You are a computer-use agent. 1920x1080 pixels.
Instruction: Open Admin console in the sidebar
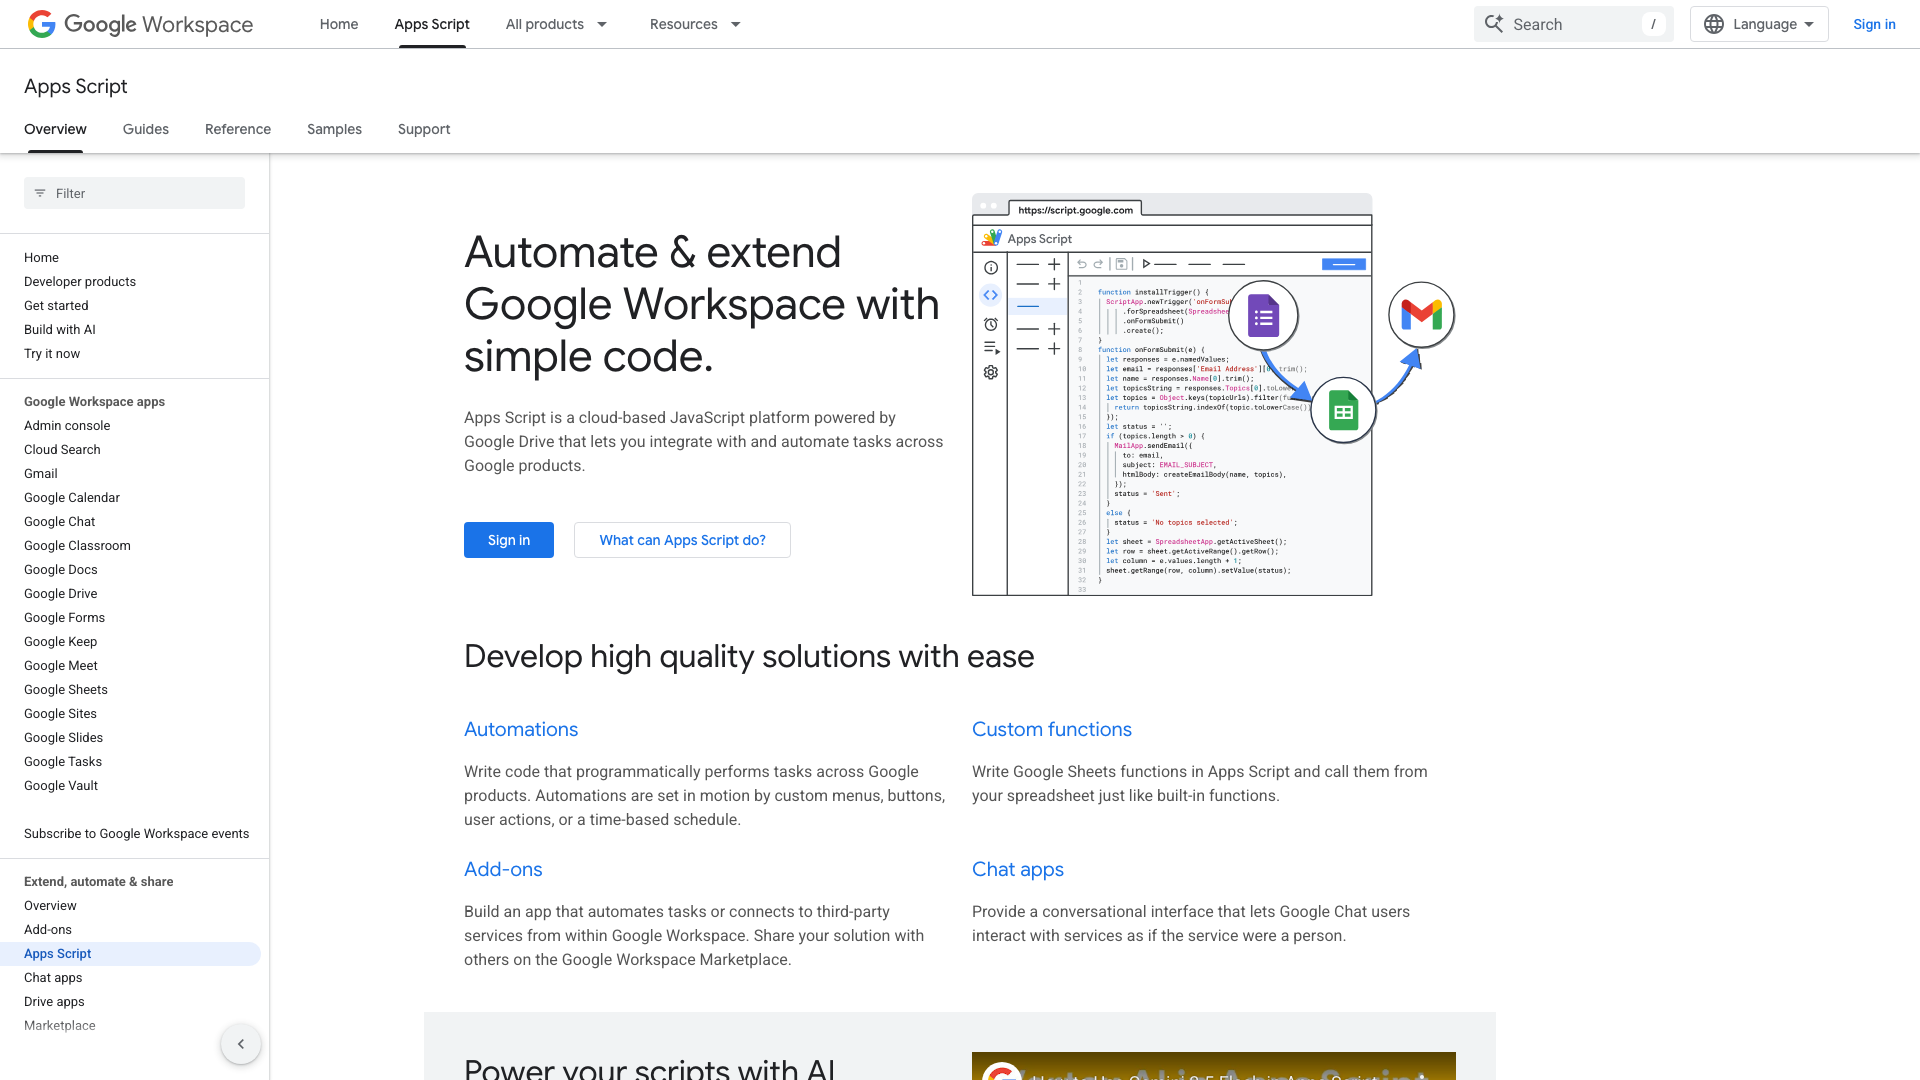(67, 425)
